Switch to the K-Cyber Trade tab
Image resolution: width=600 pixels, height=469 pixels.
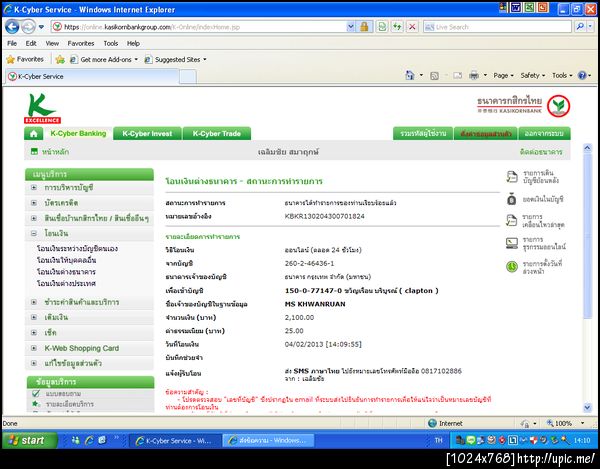click(x=217, y=134)
